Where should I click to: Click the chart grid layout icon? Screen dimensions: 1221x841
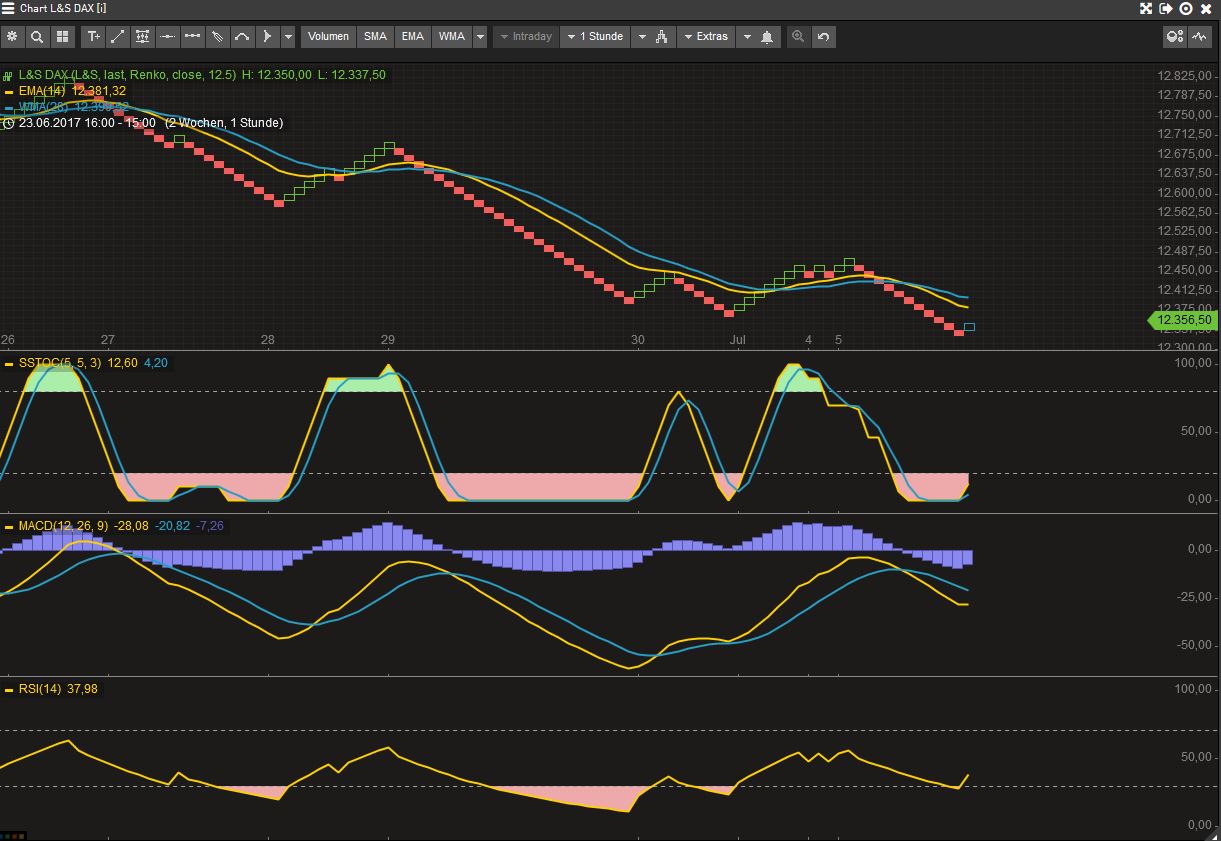point(62,36)
